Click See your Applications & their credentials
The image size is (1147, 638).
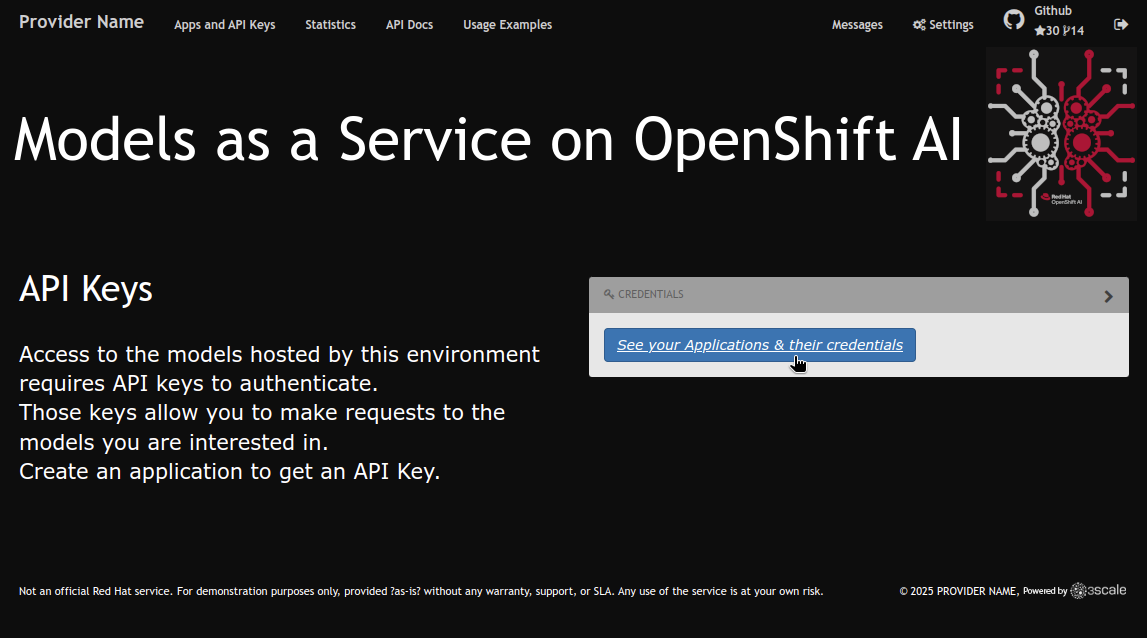click(x=759, y=345)
